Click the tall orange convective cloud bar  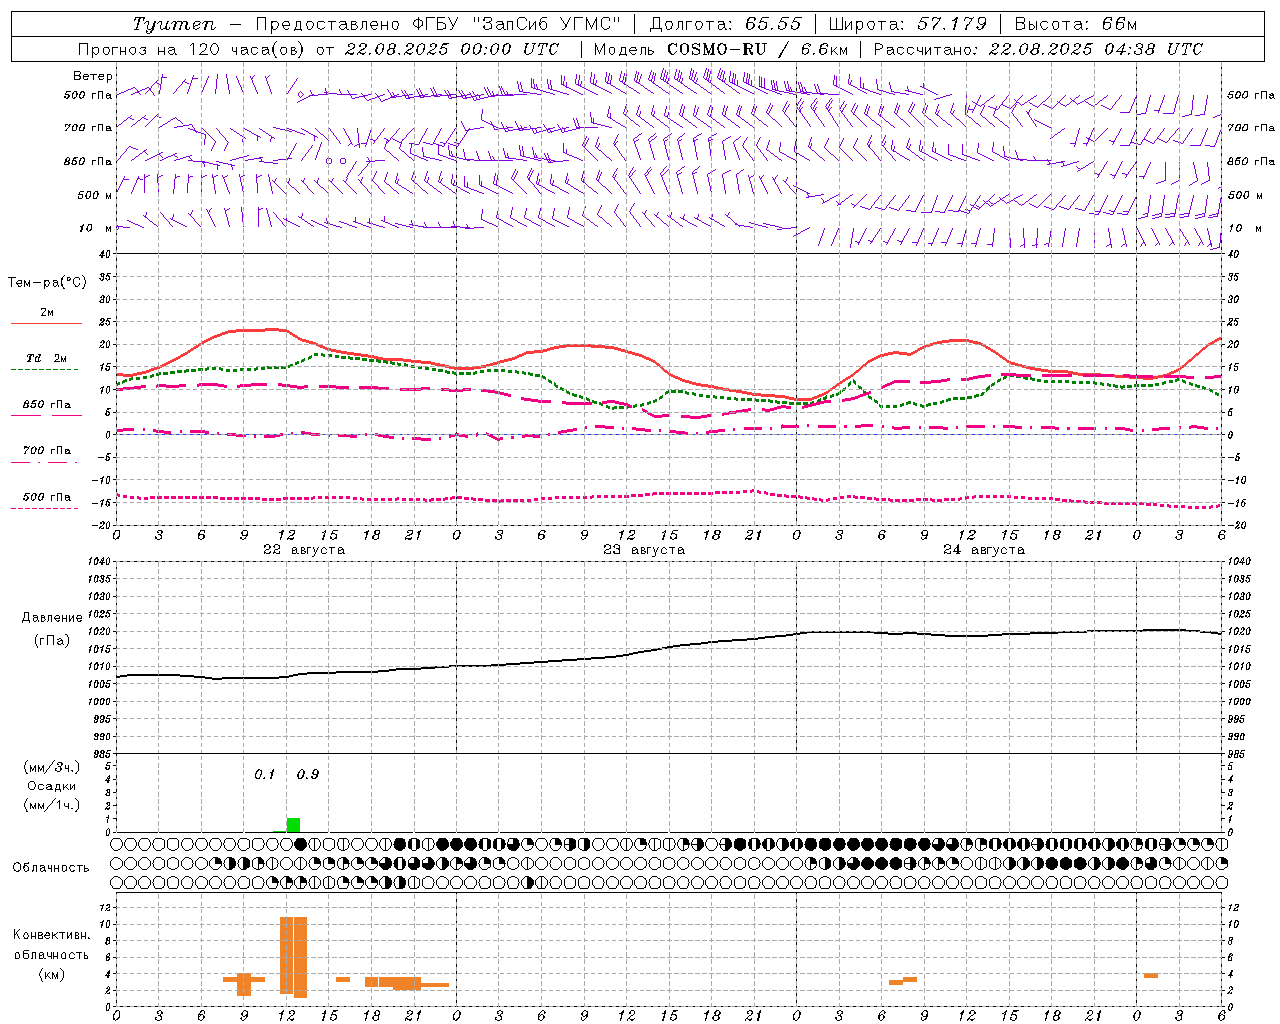tap(293, 956)
